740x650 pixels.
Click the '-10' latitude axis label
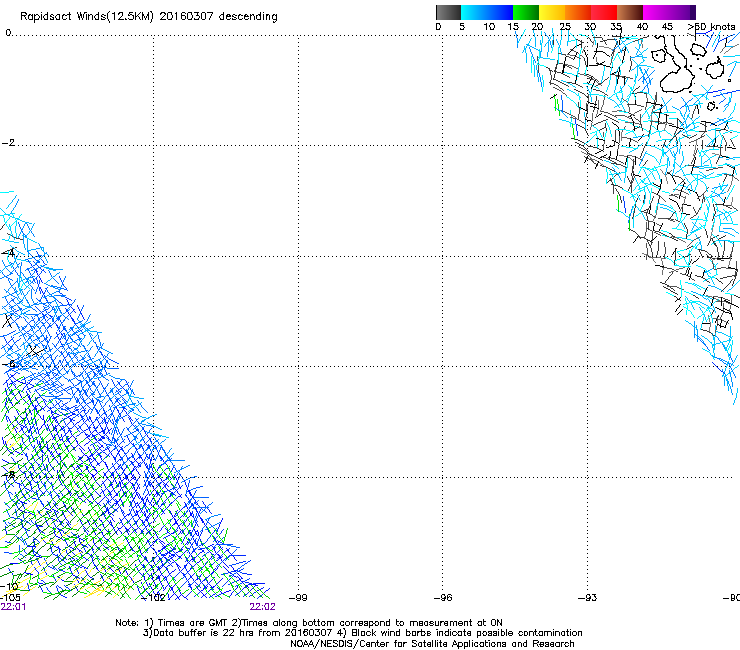coord(9,586)
